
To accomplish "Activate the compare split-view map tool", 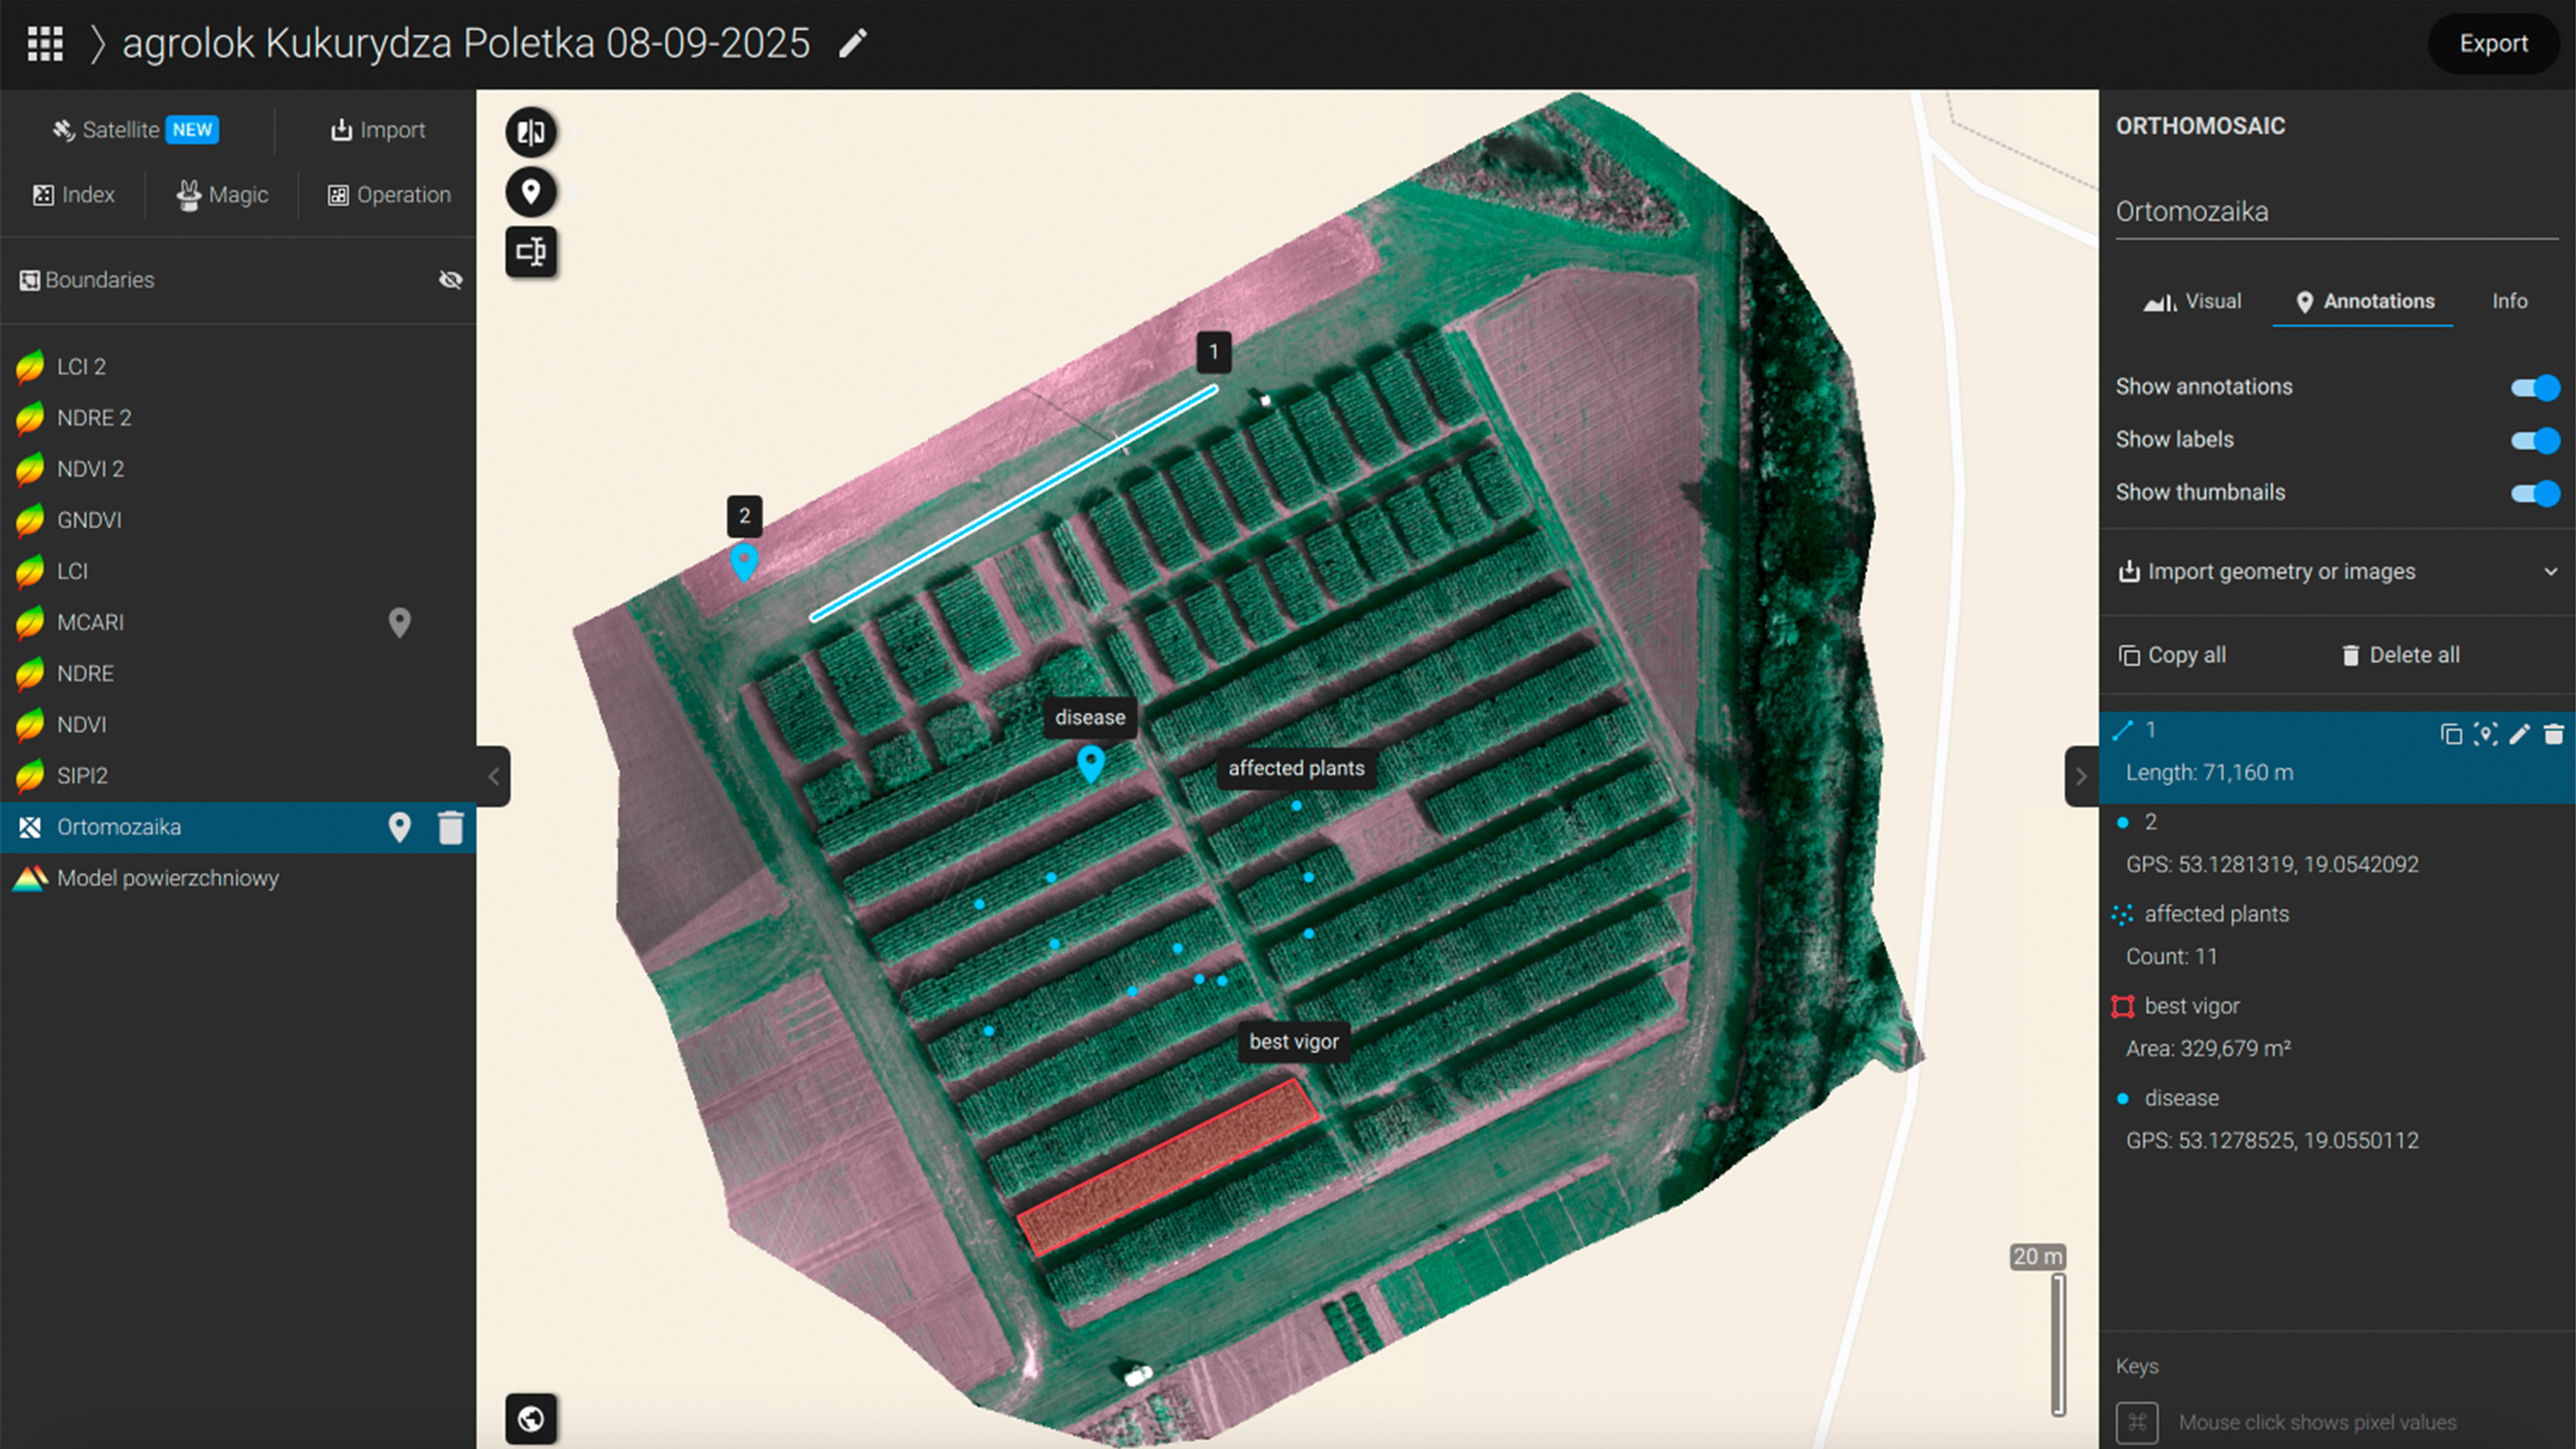I will pyautogui.click(x=531, y=132).
